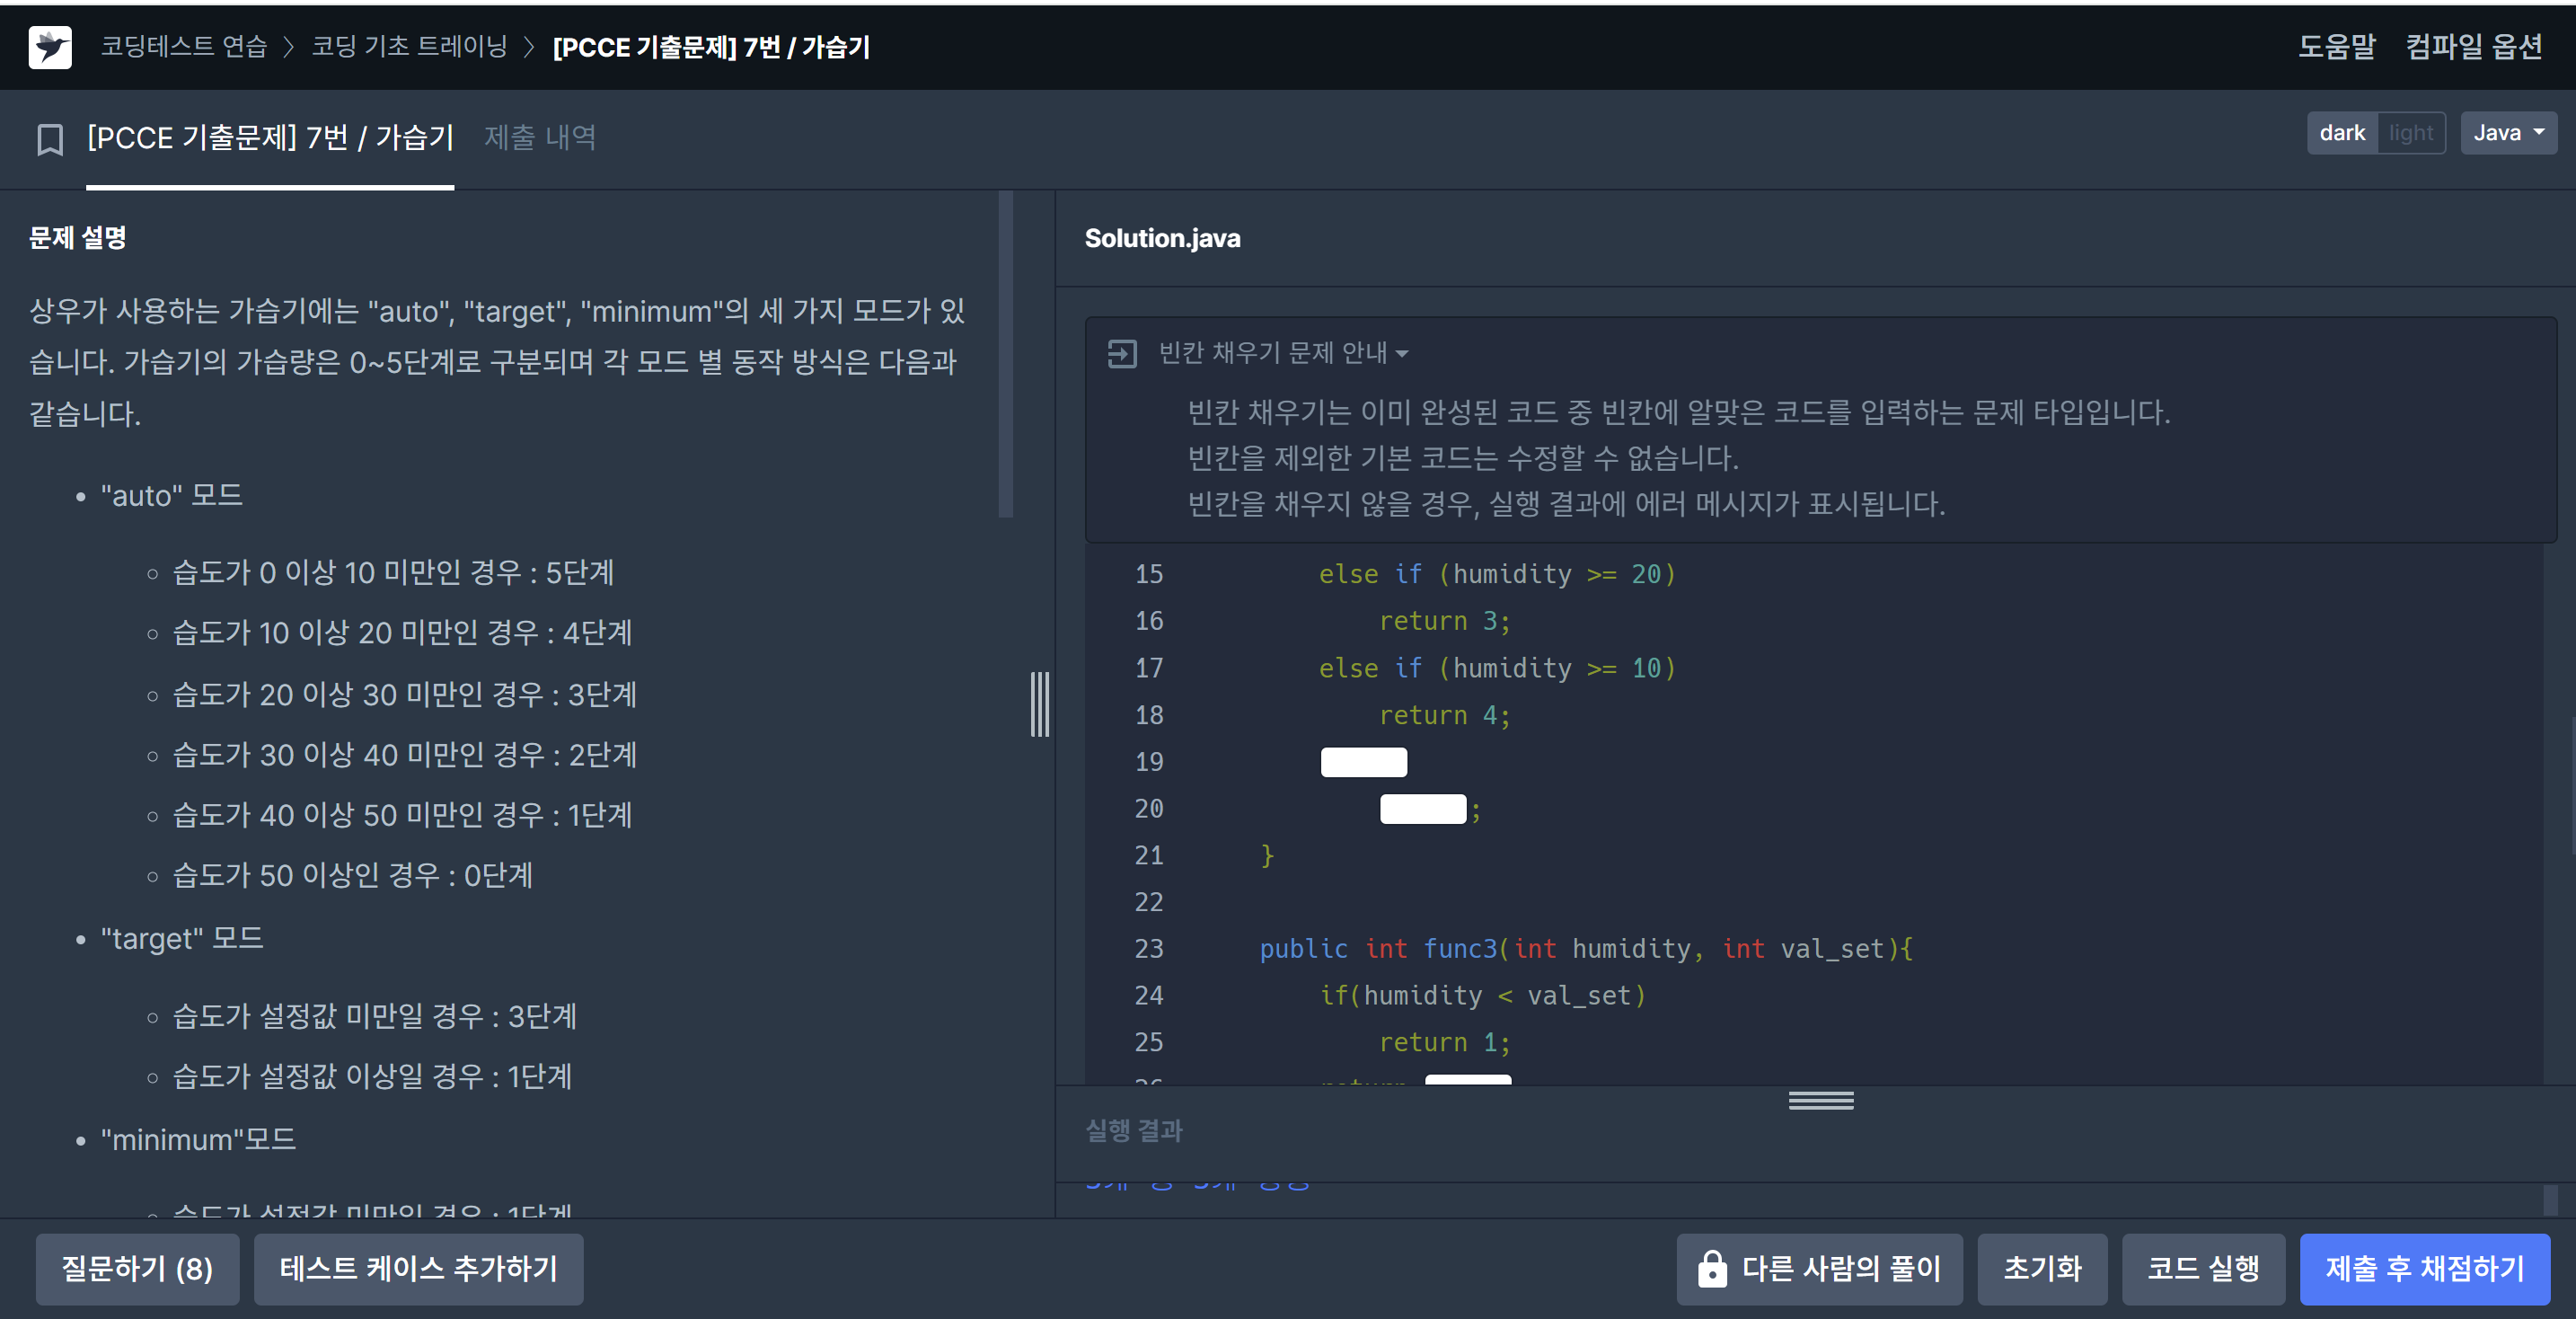
Task: Open 컴파일 옵션 in the header
Action: click(x=2473, y=46)
